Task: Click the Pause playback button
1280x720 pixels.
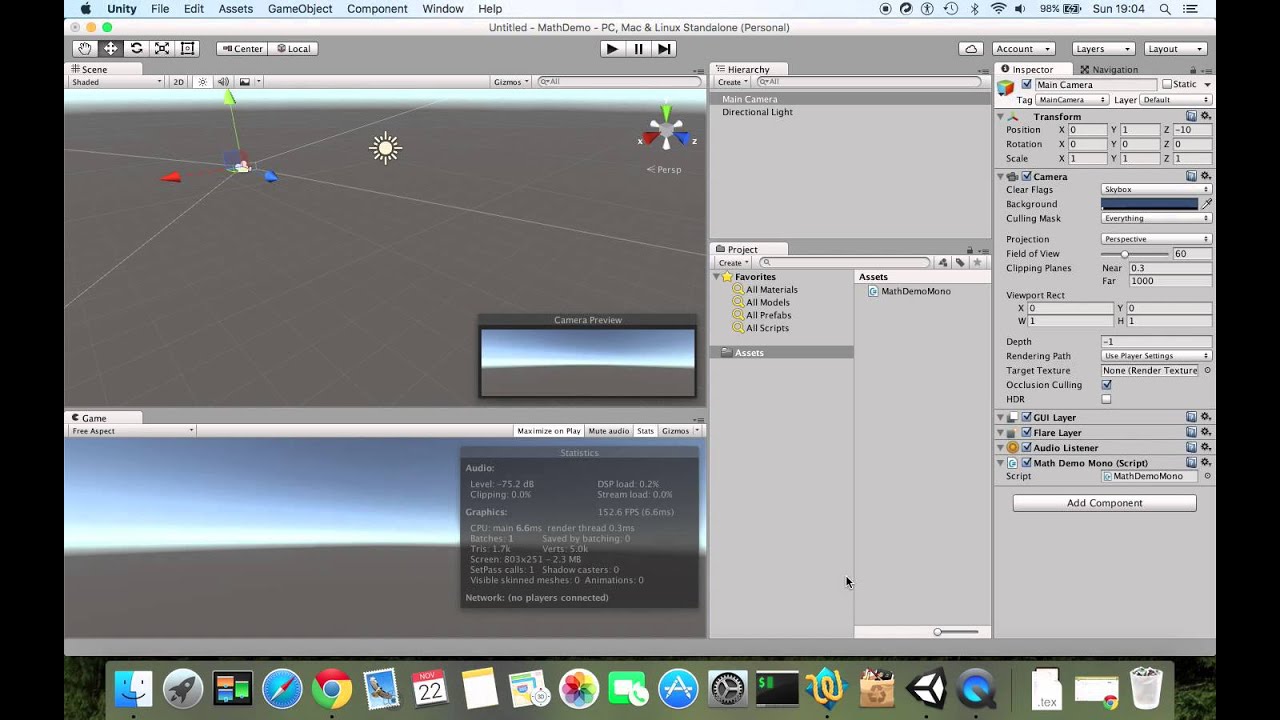Action: pos(638,48)
